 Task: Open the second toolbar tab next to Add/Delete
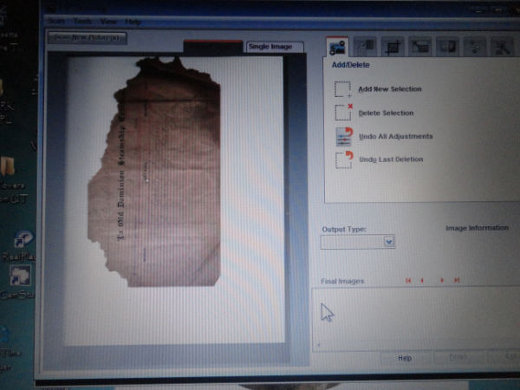click(x=365, y=47)
